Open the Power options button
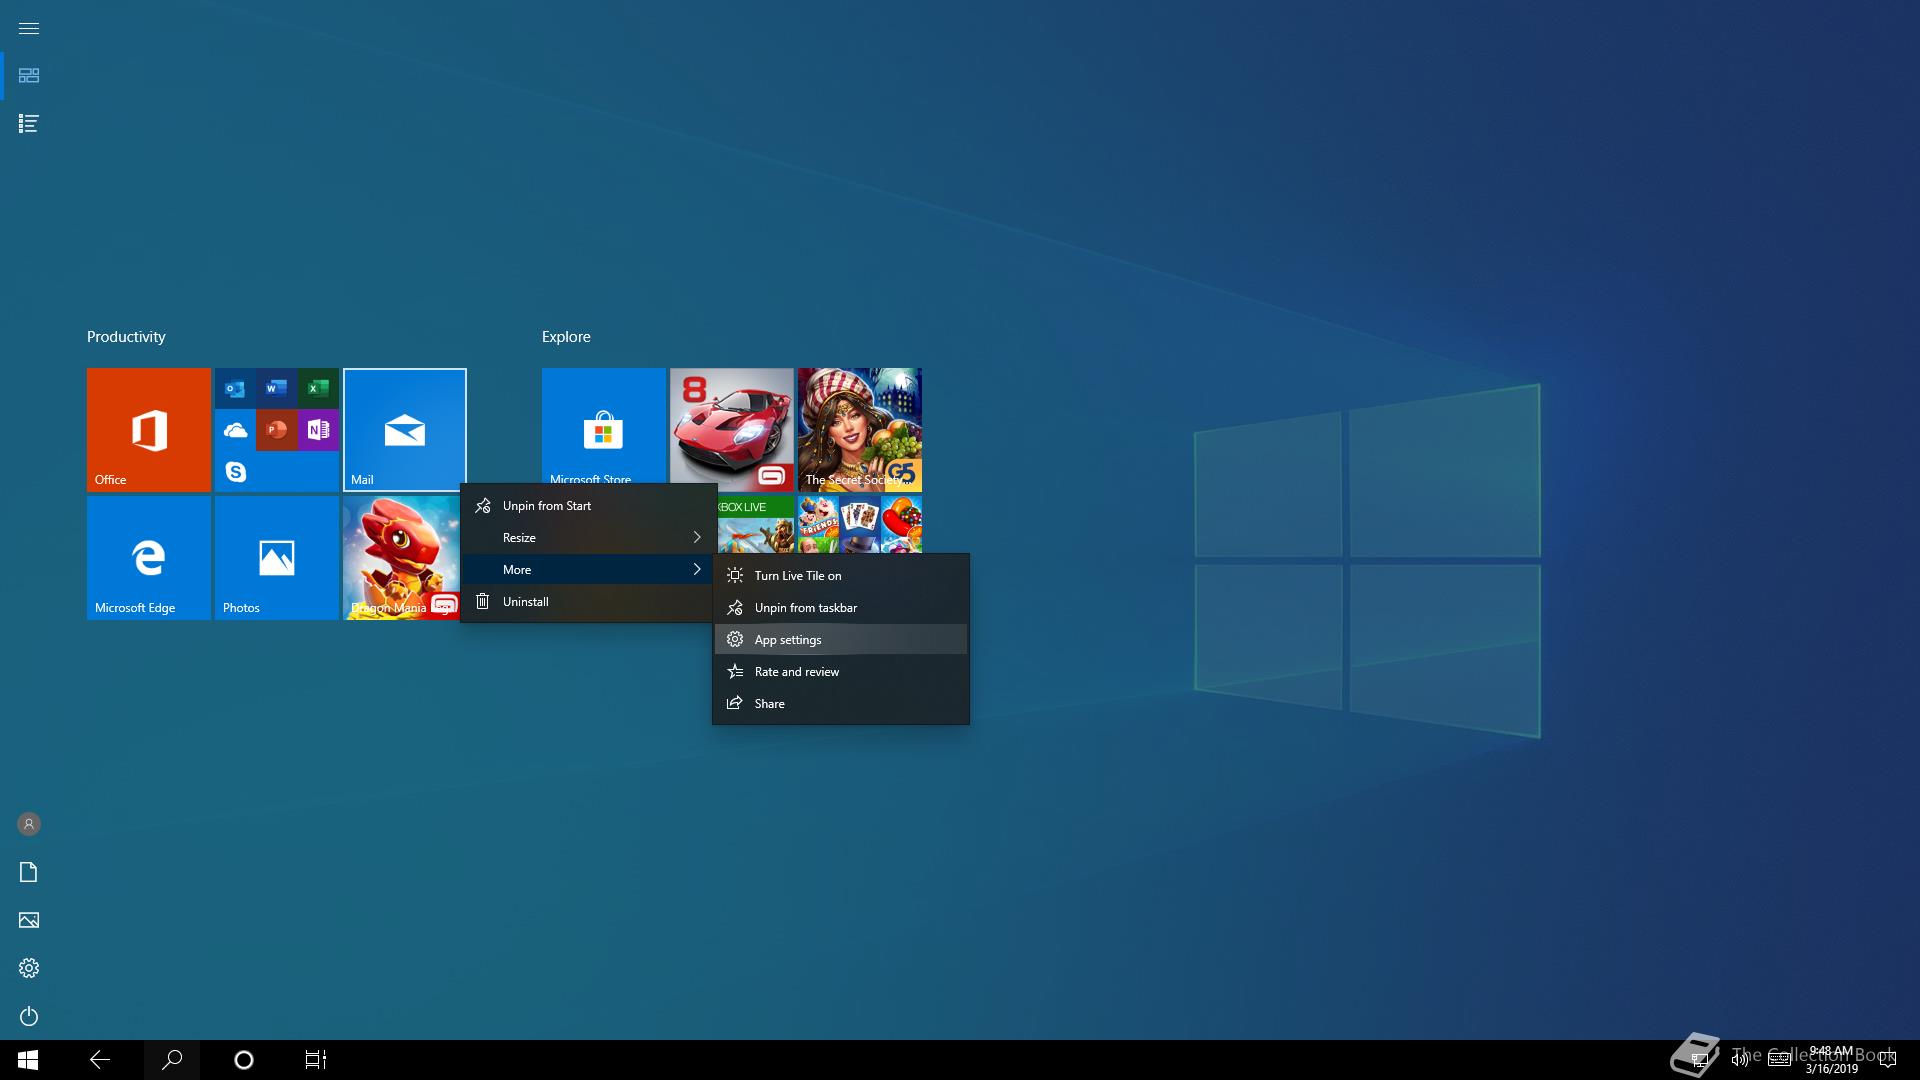1920x1080 pixels. [29, 1016]
